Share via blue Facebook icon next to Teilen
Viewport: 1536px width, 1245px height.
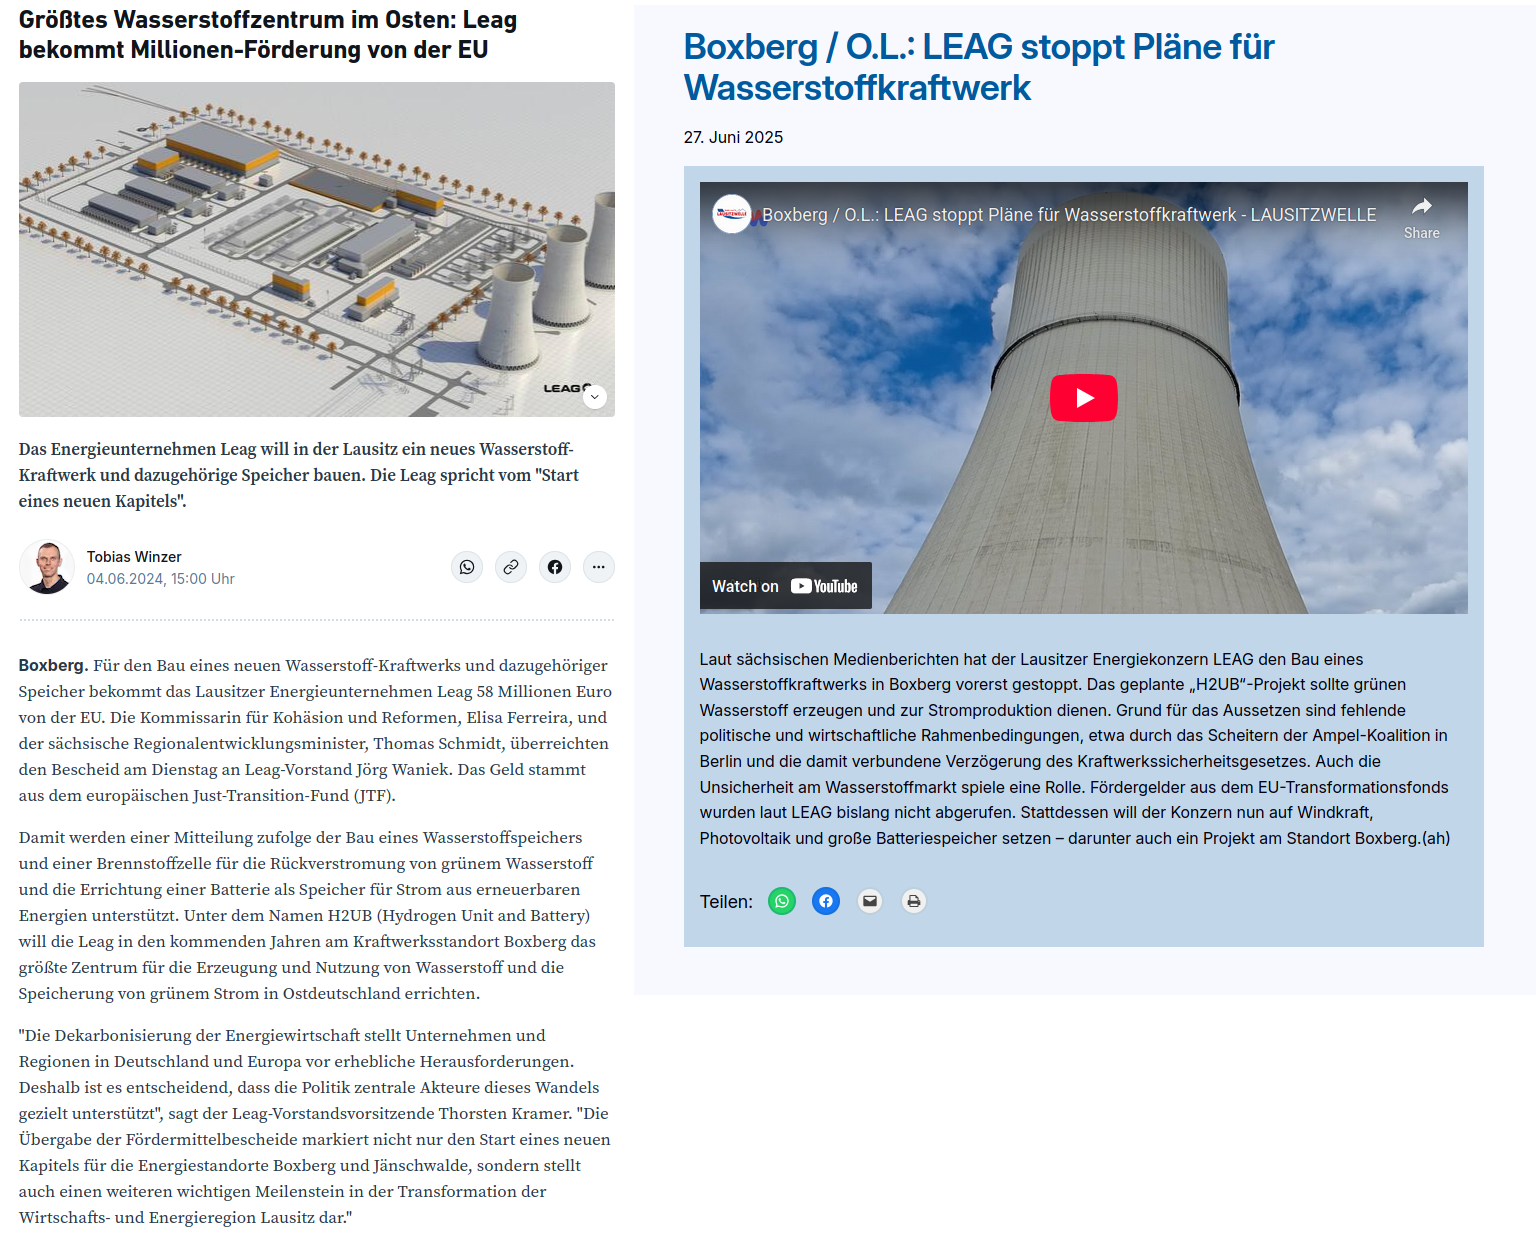826,901
